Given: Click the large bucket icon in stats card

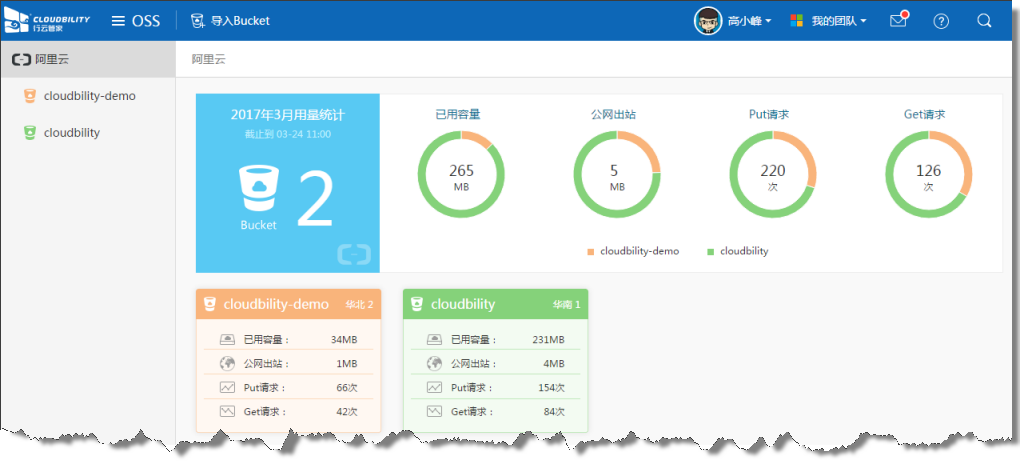Looking at the screenshot, I should coord(258,189).
